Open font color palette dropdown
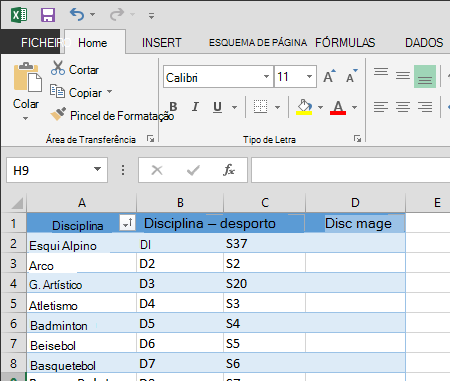The width and height of the screenshot is (450, 381). tap(355, 107)
